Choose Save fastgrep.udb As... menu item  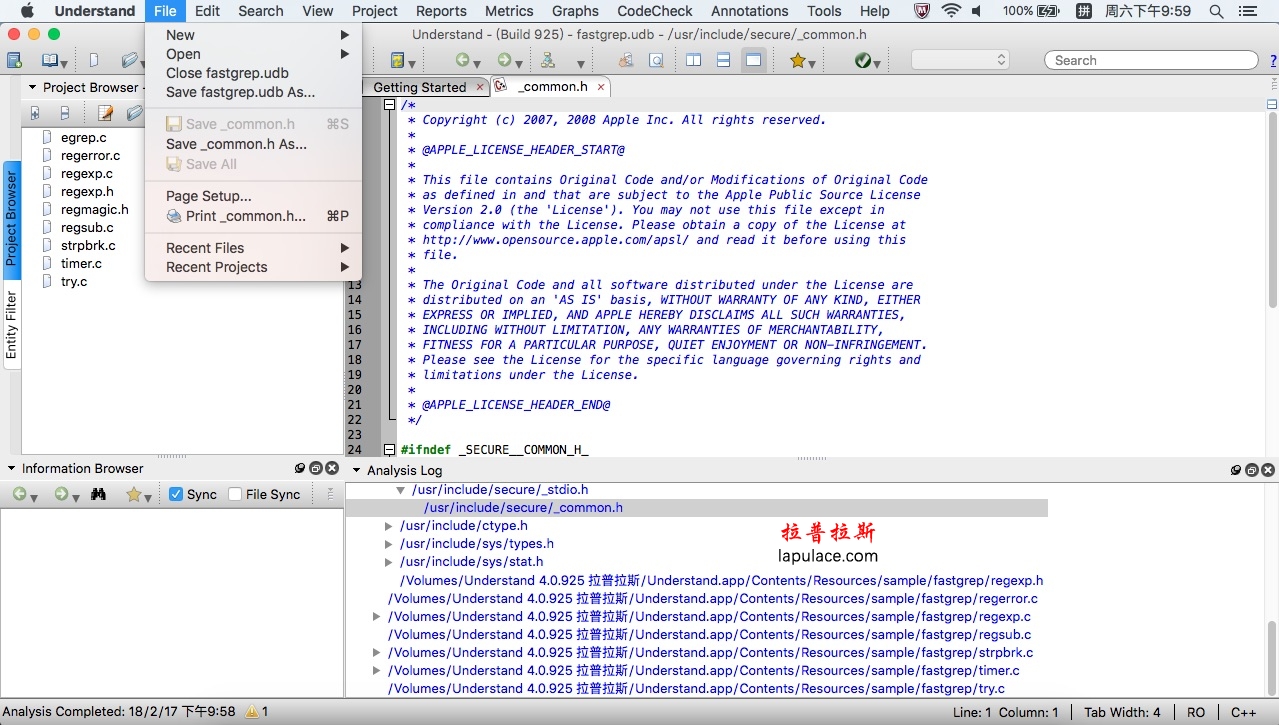pos(254,92)
